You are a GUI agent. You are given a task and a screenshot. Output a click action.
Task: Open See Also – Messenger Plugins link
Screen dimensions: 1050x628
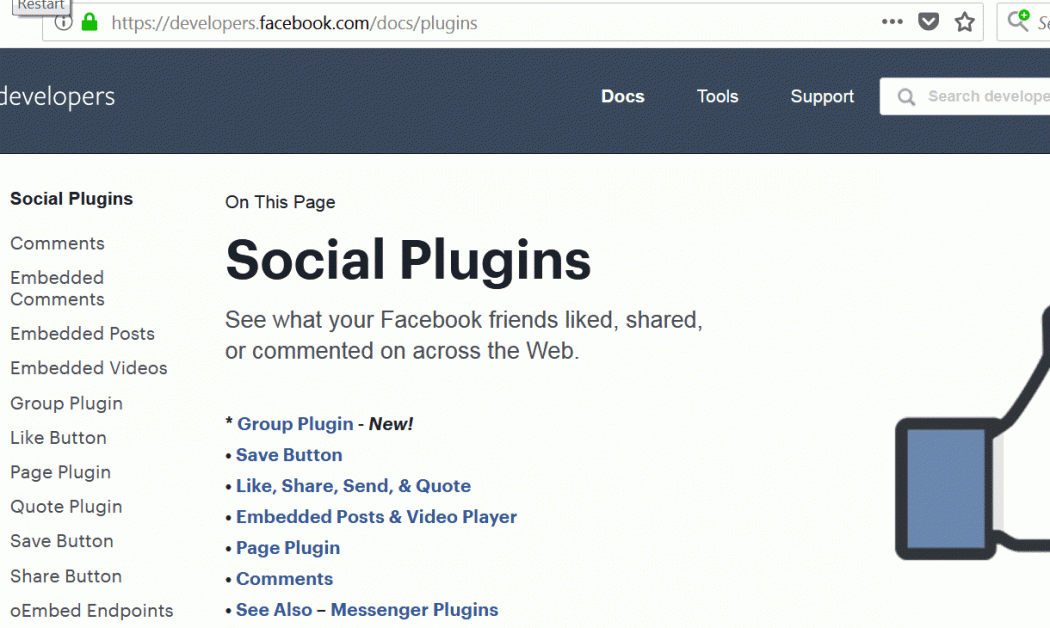pyautogui.click(x=367, y=610)
